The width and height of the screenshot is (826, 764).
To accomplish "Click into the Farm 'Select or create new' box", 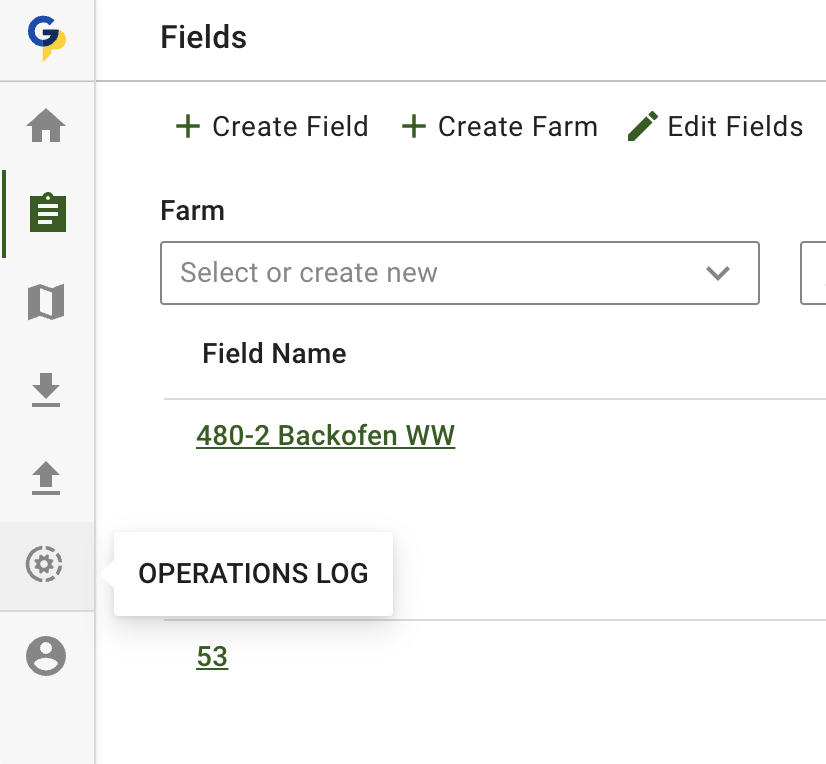I will pos(430,273).
